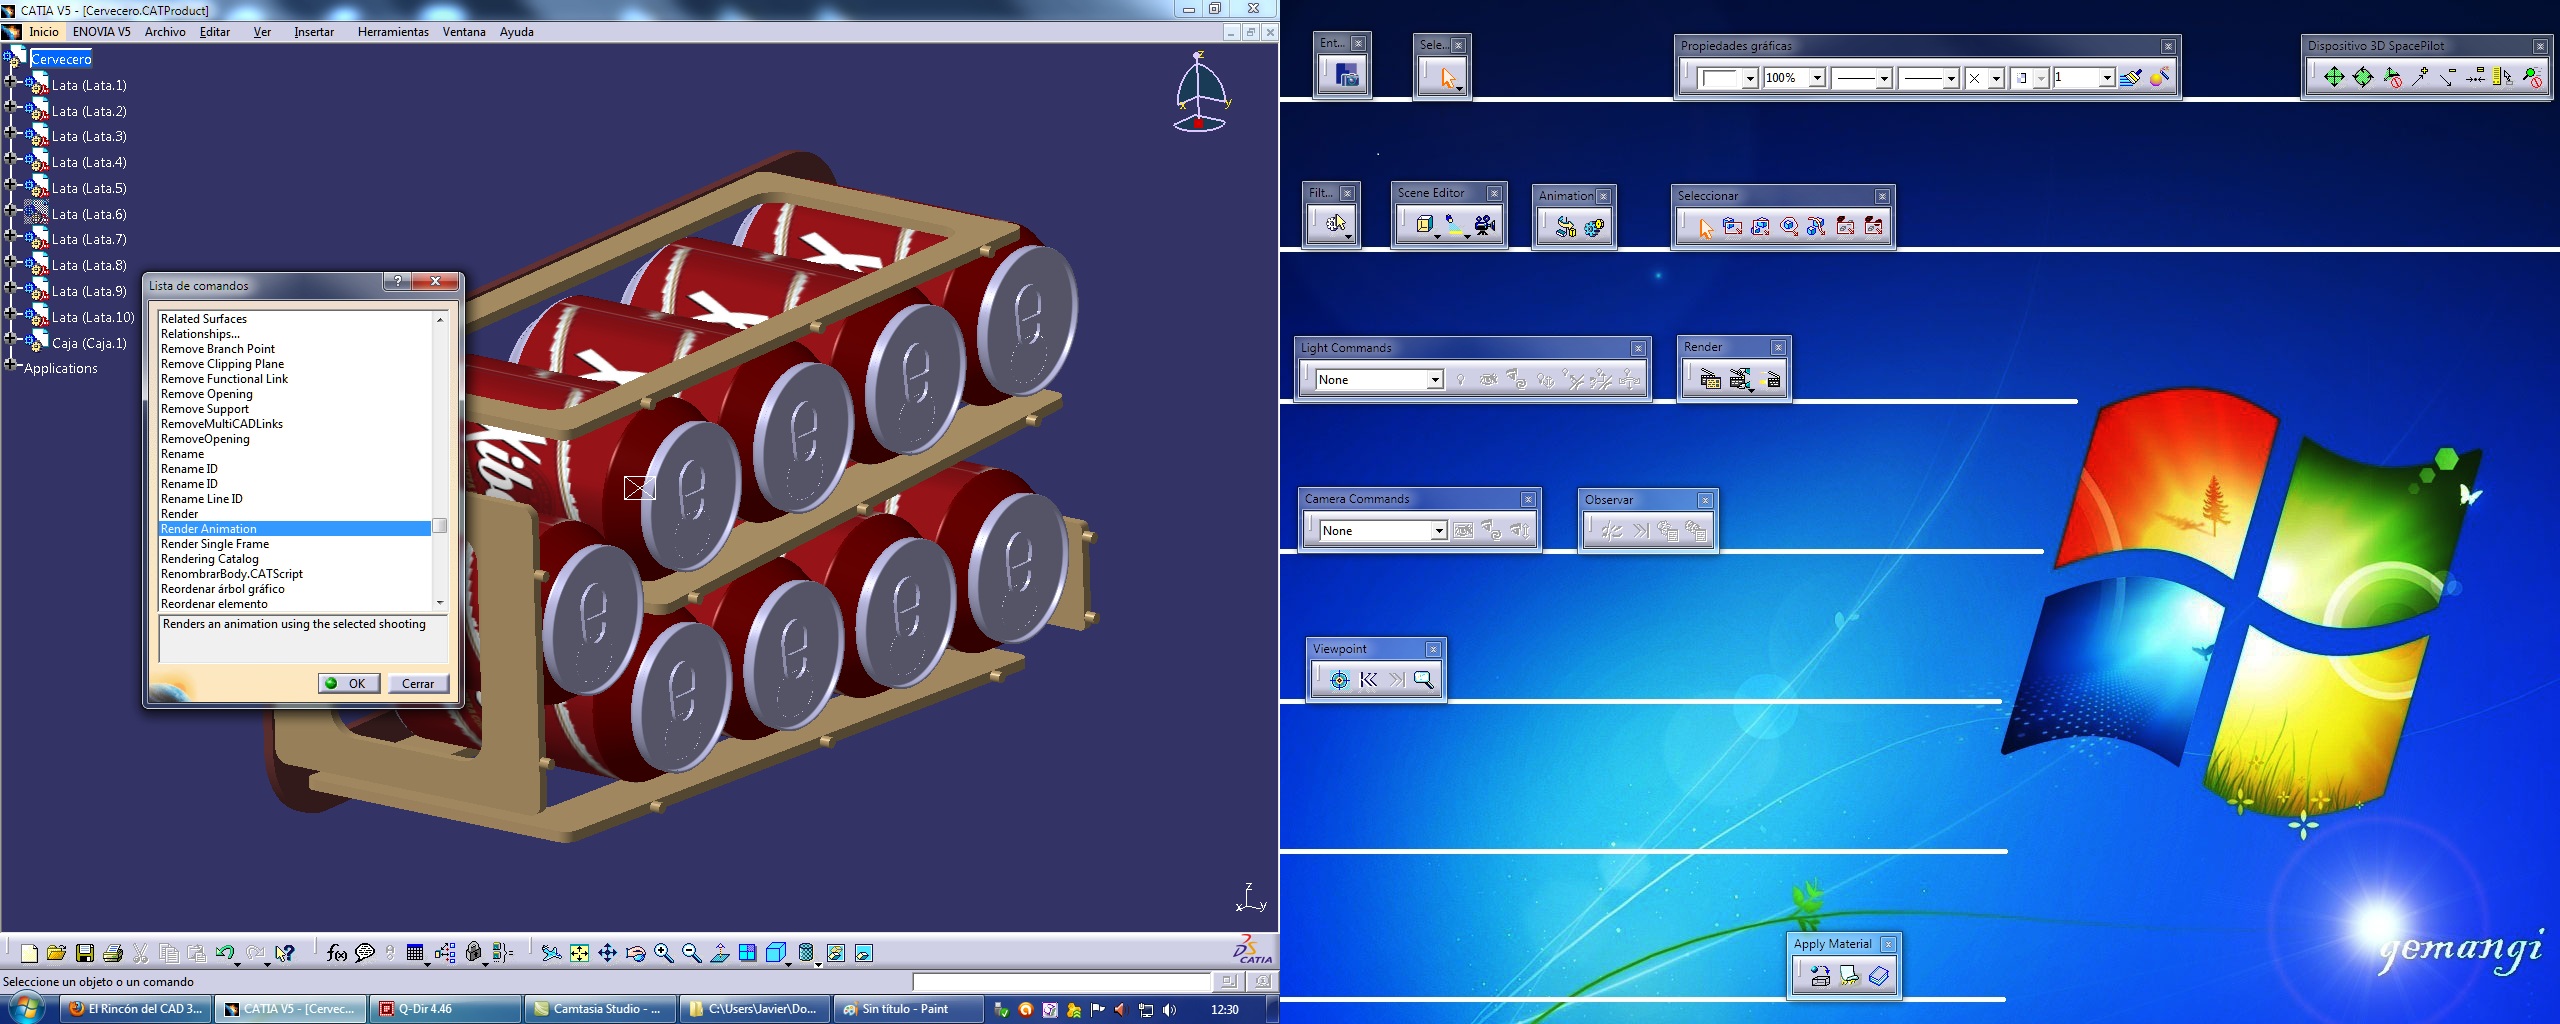Click the Windows Start orb
This screenshot has height=1024, width=2560.
coord(26,1008)
